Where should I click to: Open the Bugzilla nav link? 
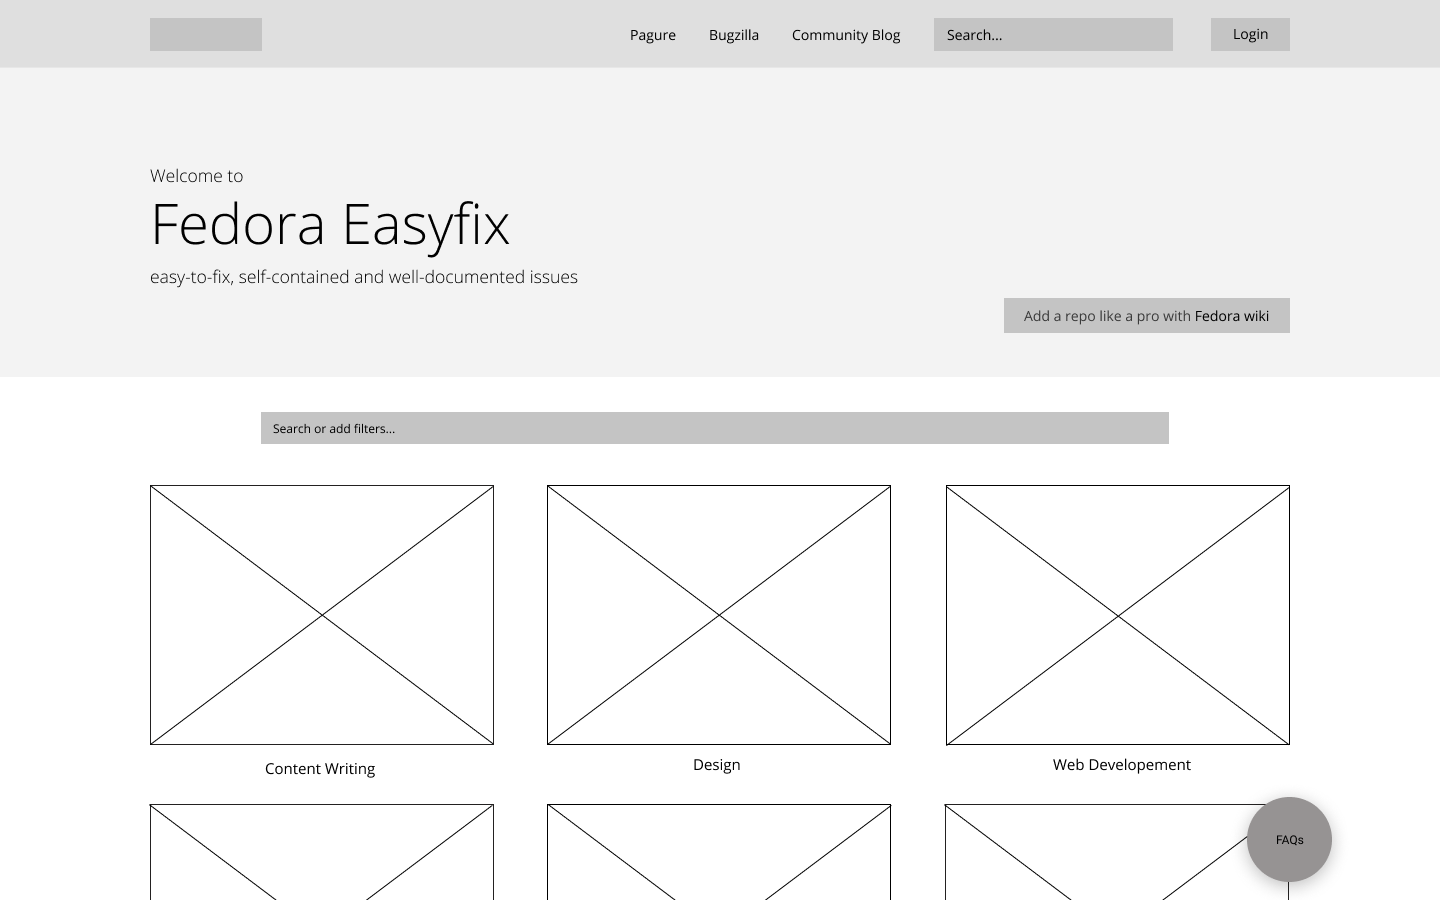click(x=734, y=35)
